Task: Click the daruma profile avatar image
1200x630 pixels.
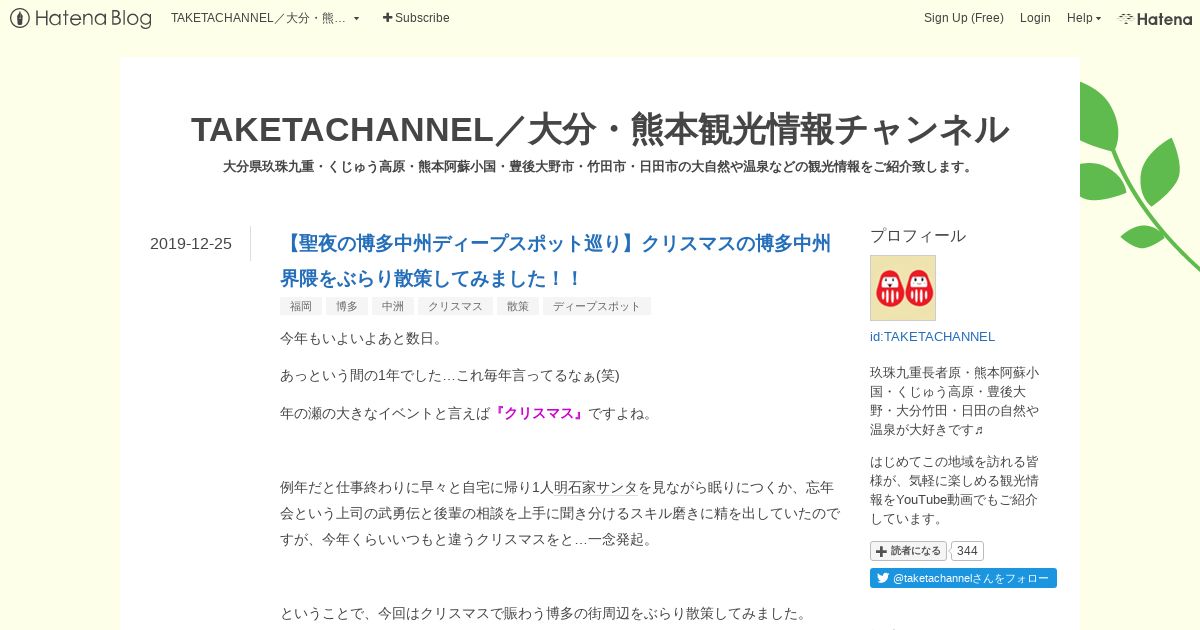Action: 903,288
